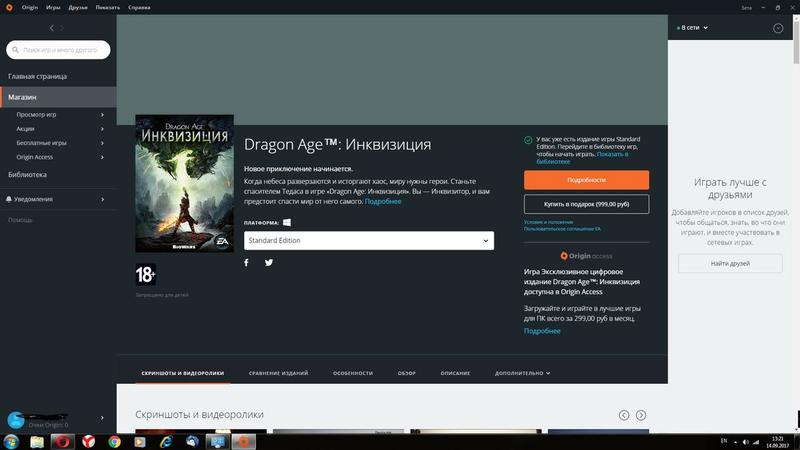Viewport: 800px width, 450px height.
Task: Click the orange Подробности button
Action: coord(586,180)
